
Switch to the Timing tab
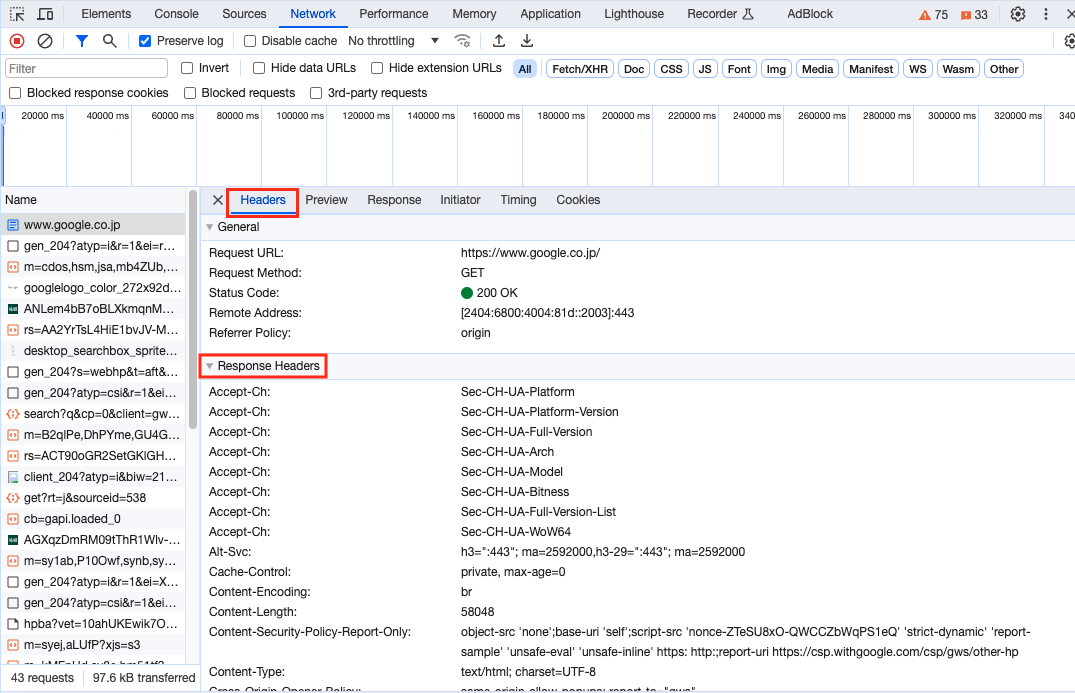(x=518, y=200)
